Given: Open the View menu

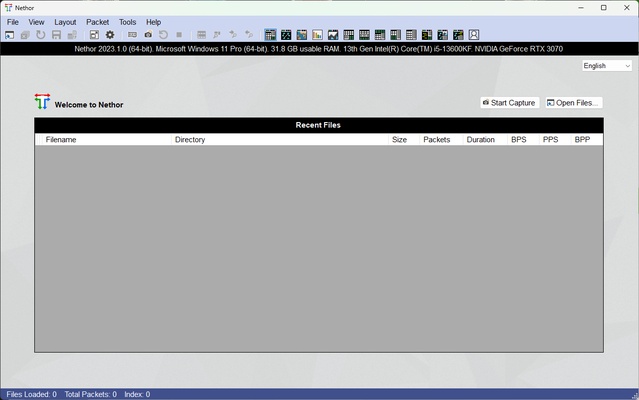Looking at the screenshot, I should 36,22.
